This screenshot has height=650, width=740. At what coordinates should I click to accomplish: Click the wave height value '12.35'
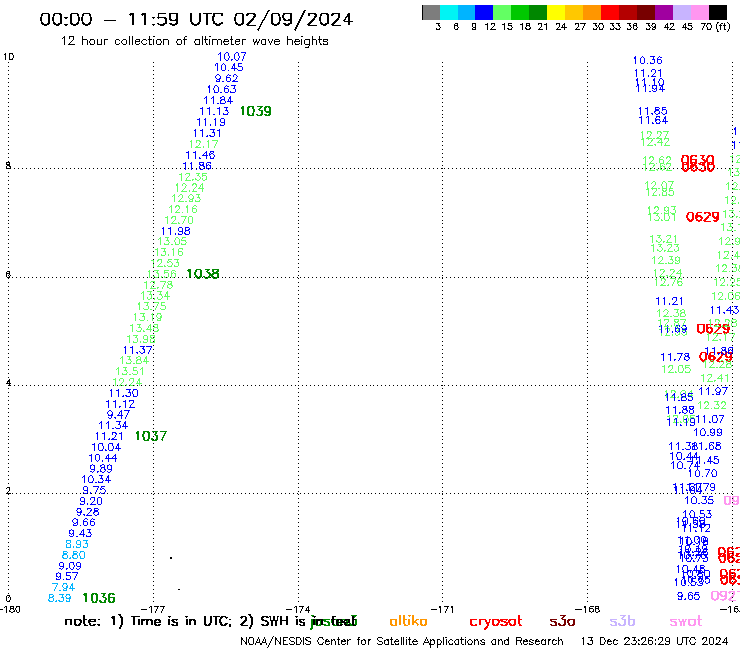193,177
